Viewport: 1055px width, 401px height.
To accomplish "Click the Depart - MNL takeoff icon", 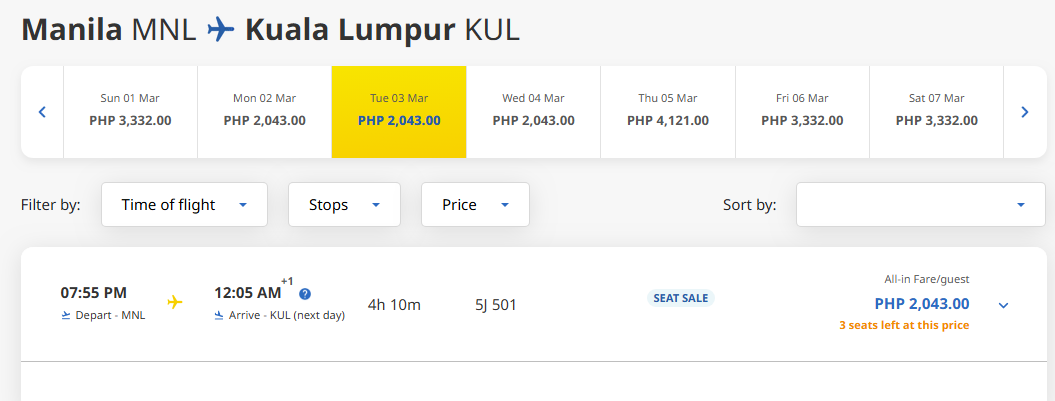I will tap(66, 315).
